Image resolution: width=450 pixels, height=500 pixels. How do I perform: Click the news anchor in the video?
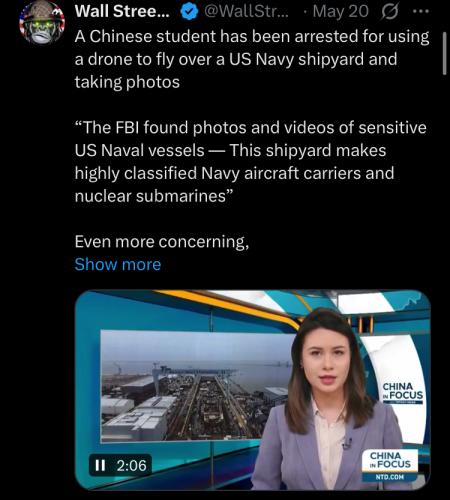pyautogui.click(x=330, y=400)
